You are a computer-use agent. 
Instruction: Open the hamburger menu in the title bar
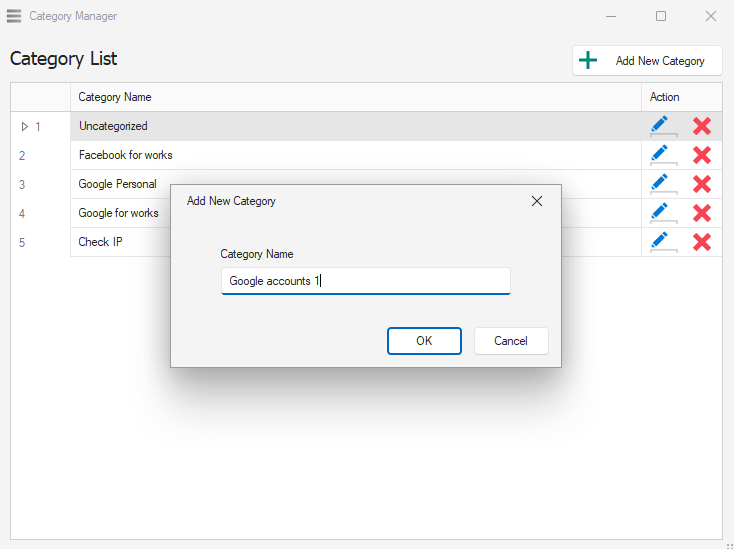pyautogui.click(x=14, y=16)
